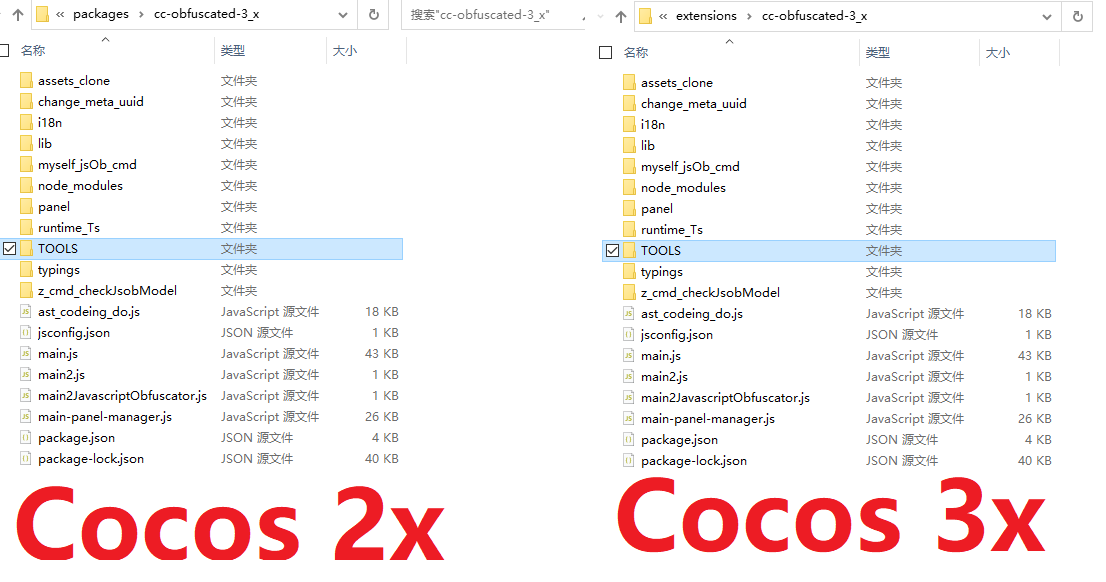This screenshot has height=582, width=1106.
Task: Sort by 名称 column in left window
Action: pyautogui.click(x=33, y=51)
